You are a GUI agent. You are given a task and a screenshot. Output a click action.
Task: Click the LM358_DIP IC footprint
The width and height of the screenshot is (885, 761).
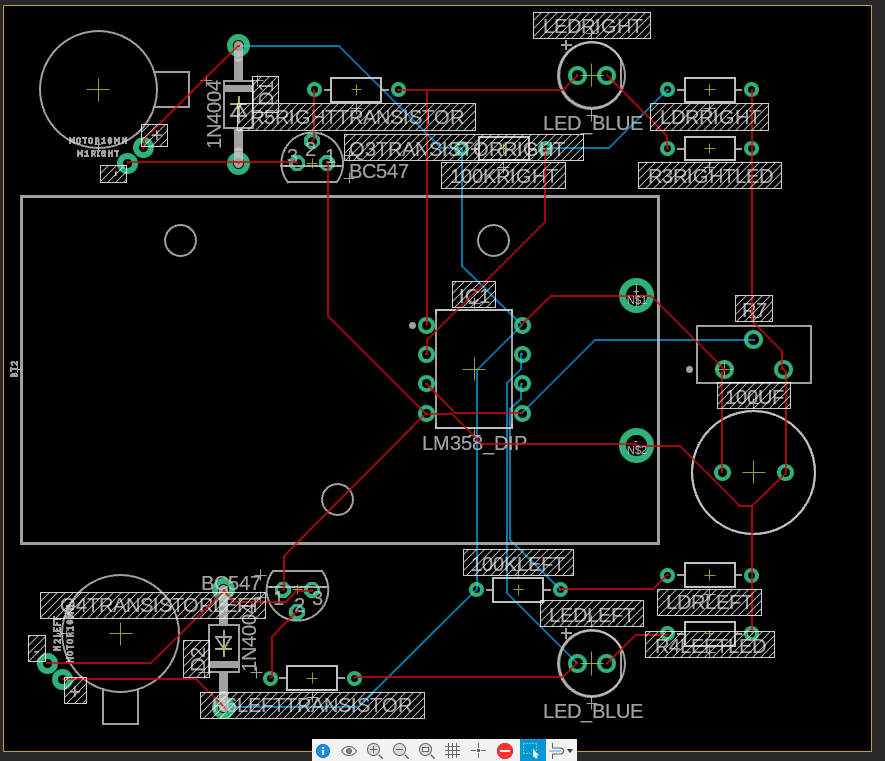tap(474, 368)
